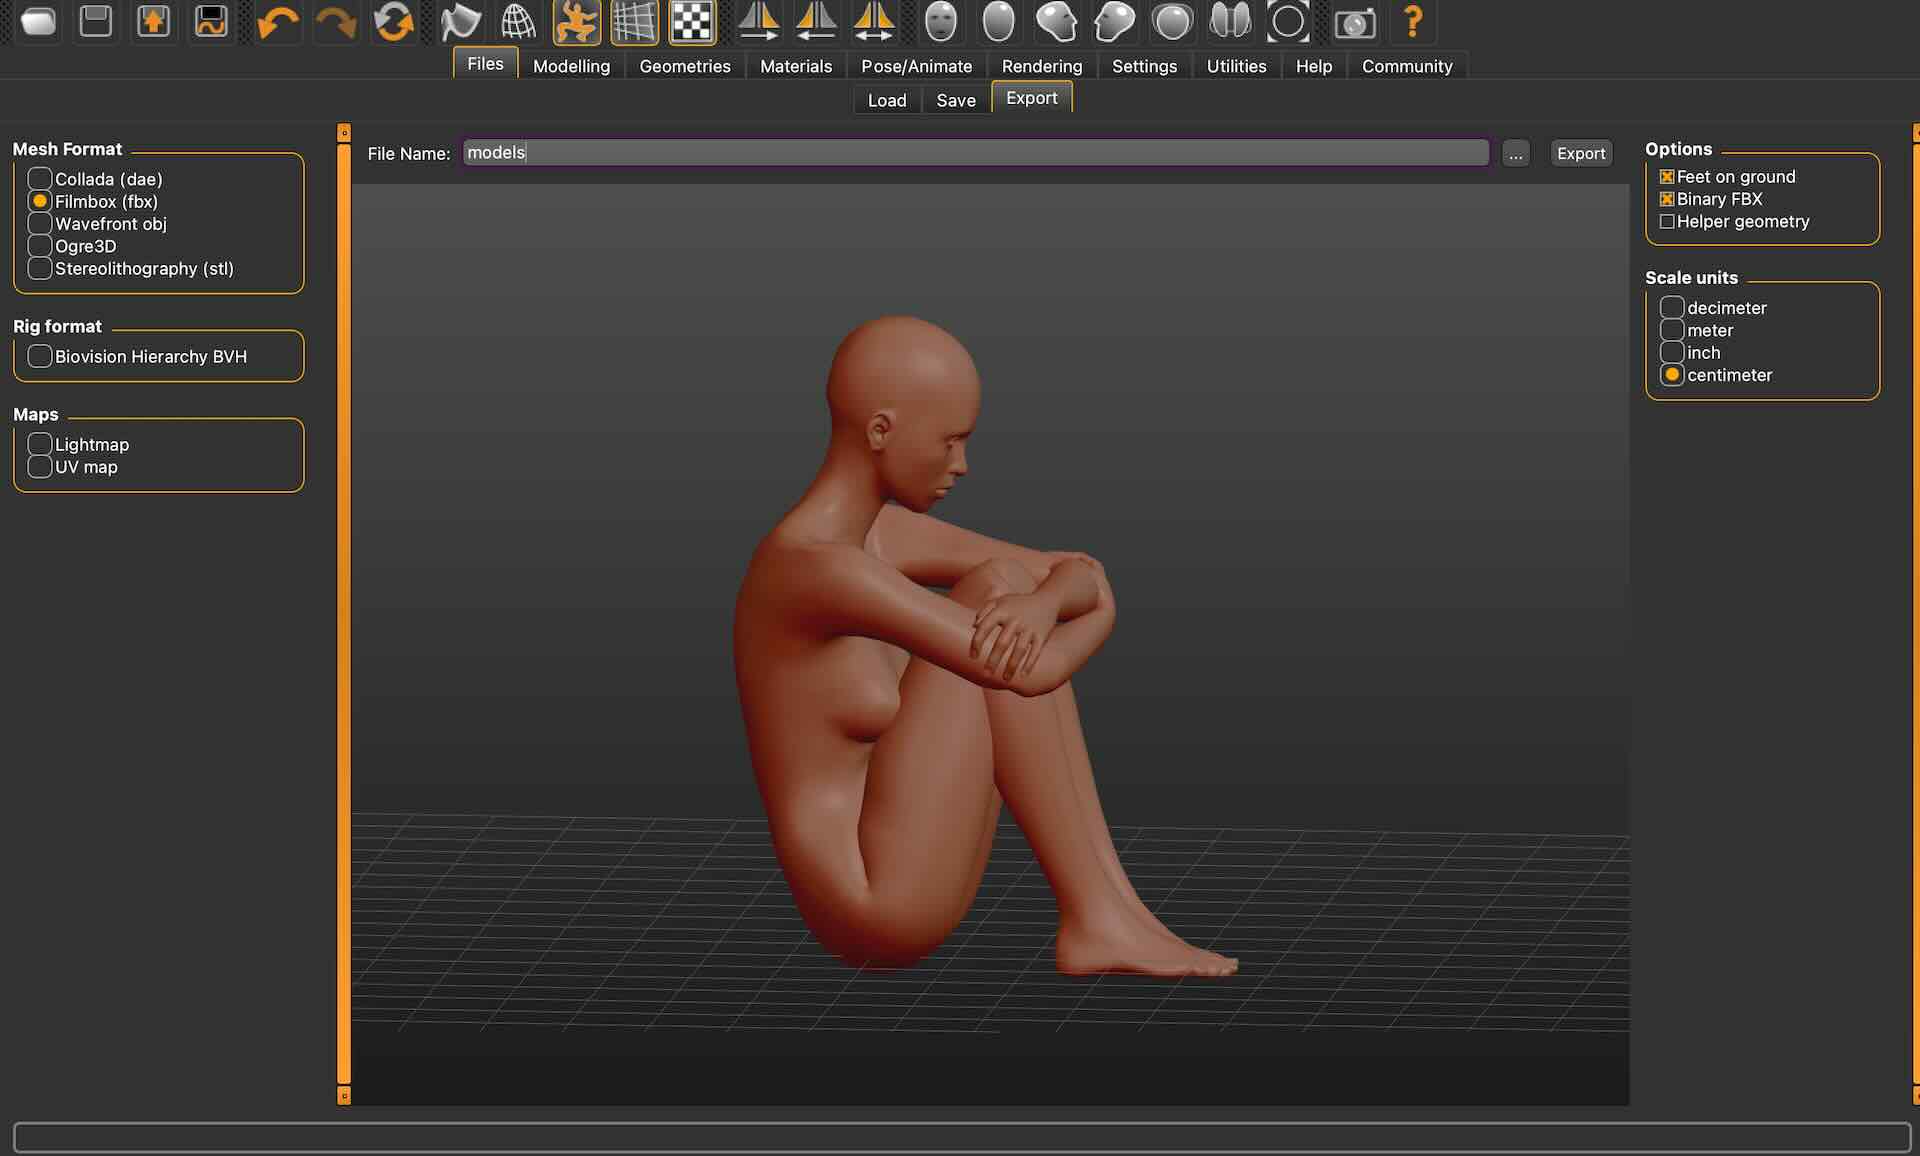Screen dimensions: 1920x1156
Task: Click the camera grab screenshot icon
Action: (x=1354, y=22)
